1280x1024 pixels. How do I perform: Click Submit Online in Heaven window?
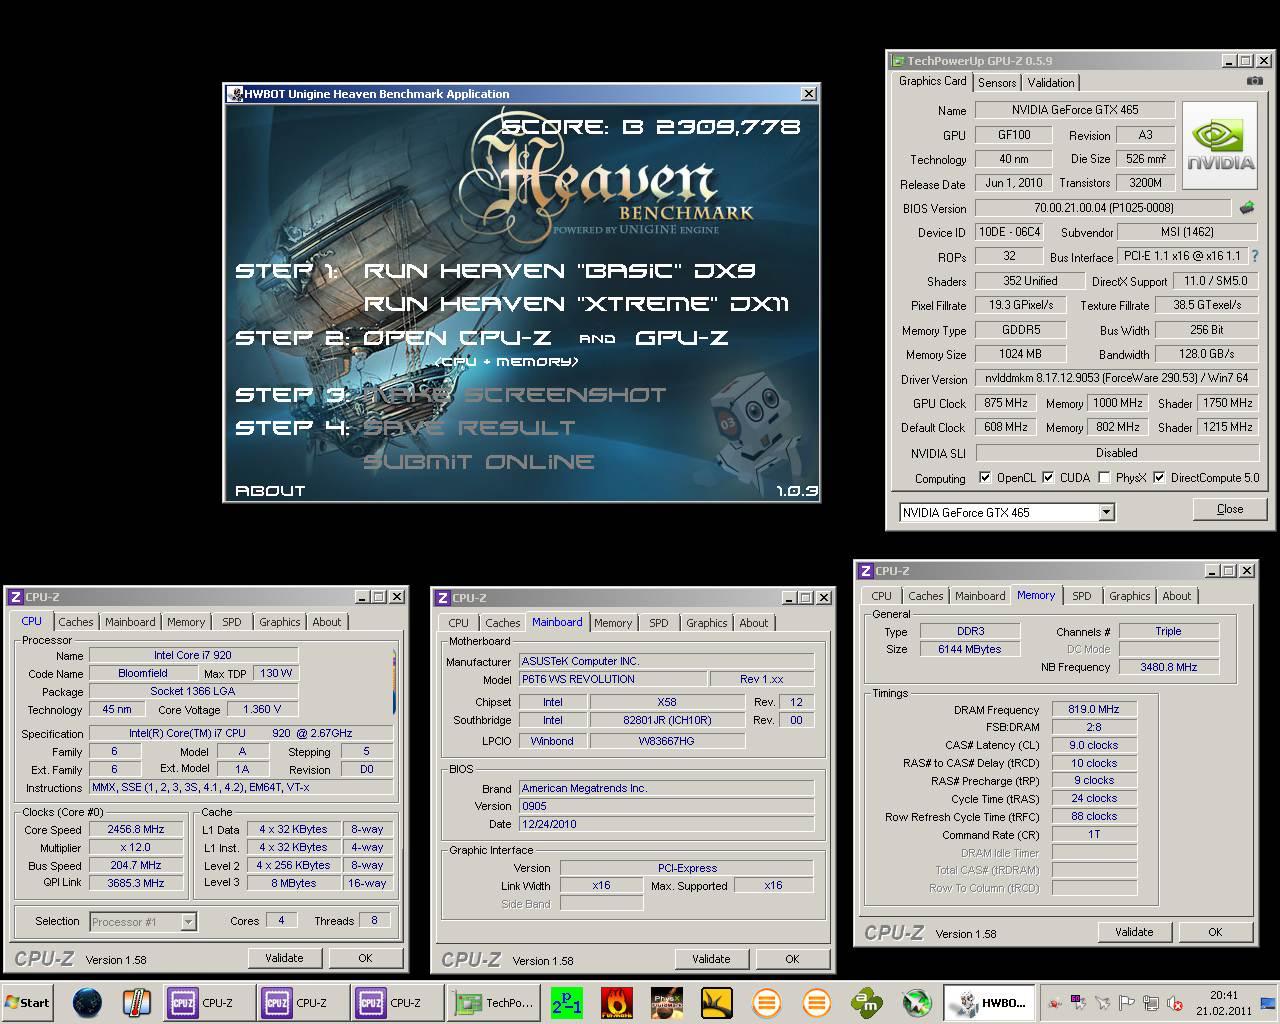point(478,462)
